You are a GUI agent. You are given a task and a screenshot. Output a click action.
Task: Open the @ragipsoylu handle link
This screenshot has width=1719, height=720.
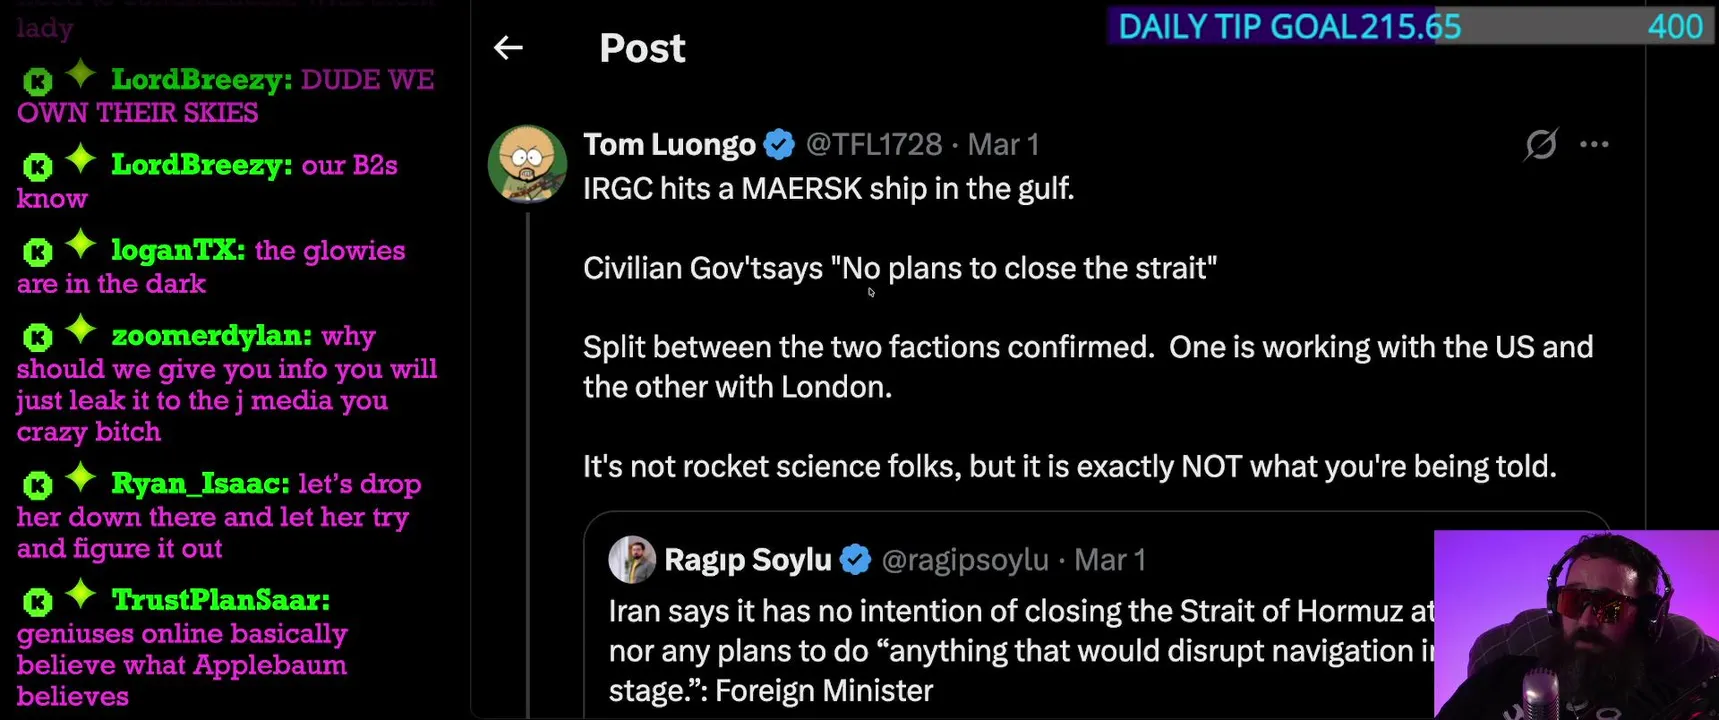(x=964, y=560)
